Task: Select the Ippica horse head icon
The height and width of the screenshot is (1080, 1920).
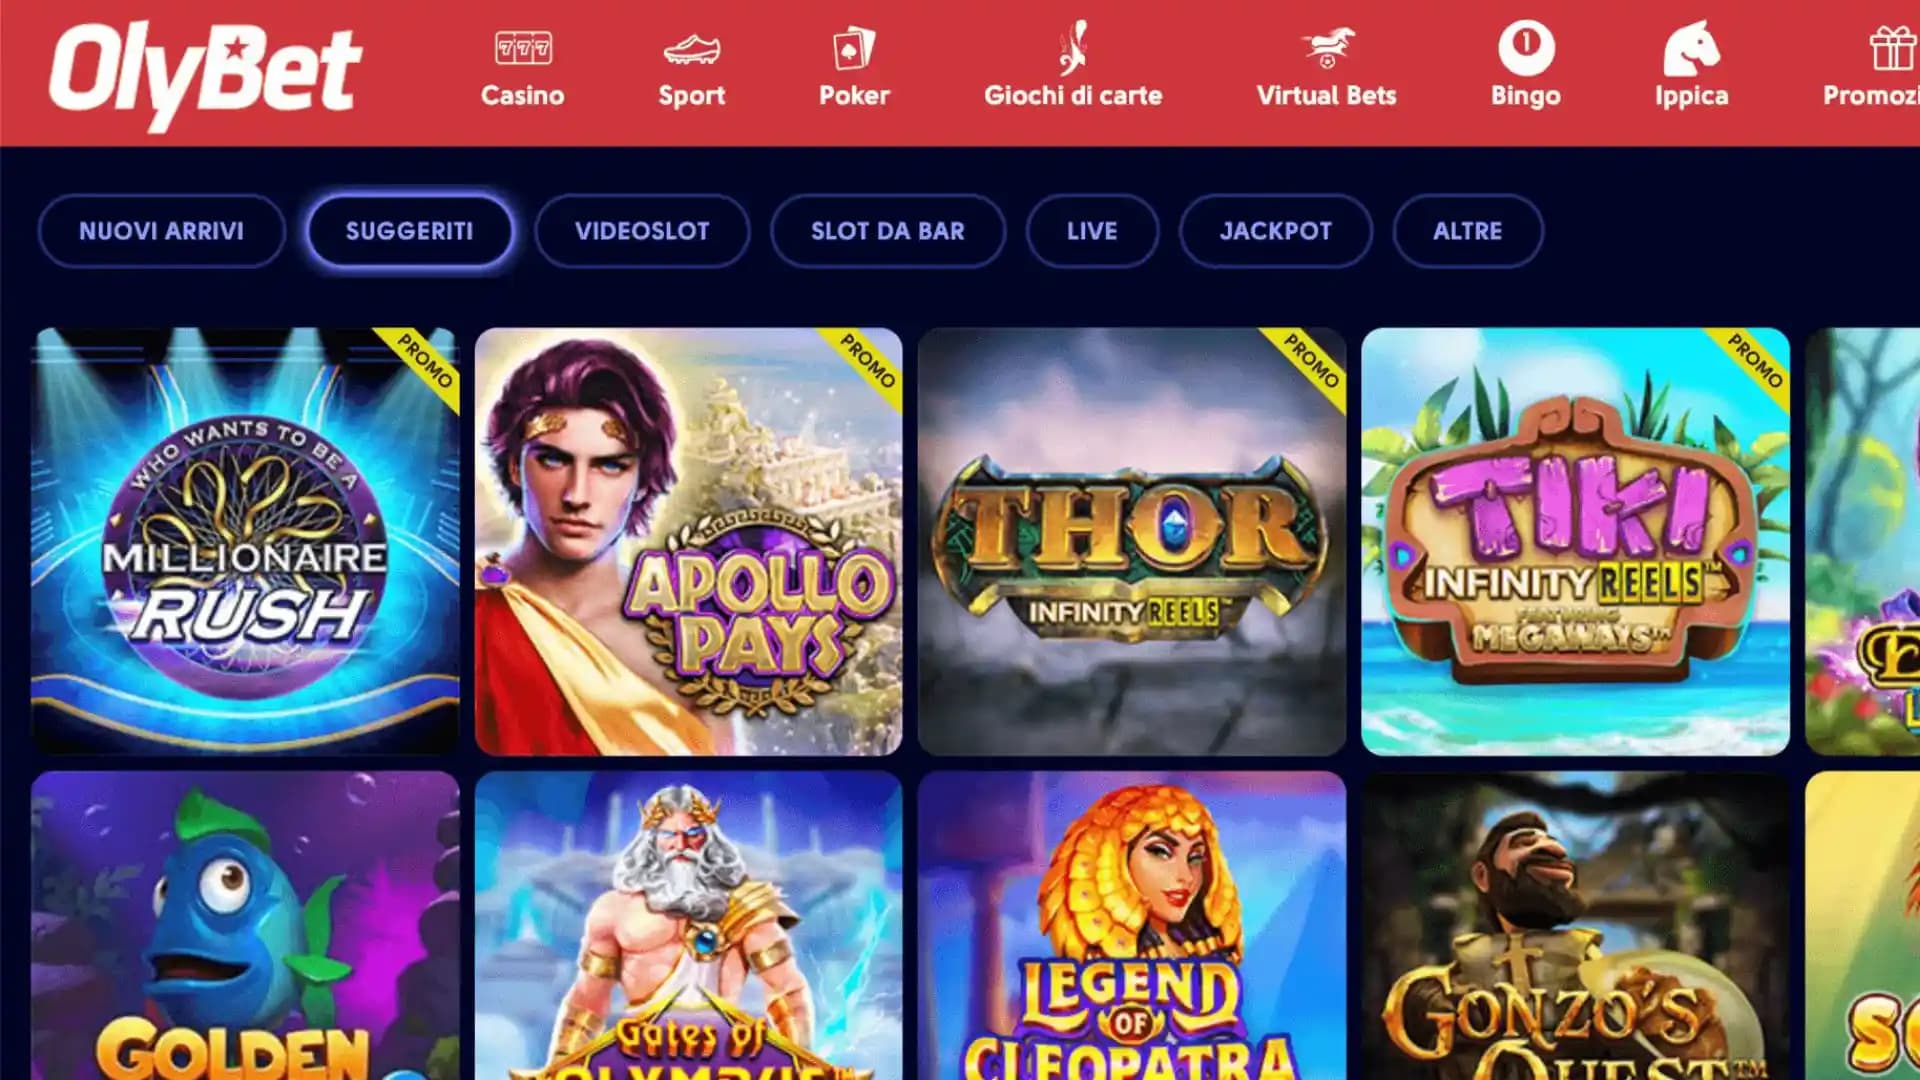Action: click(1691, 47)
